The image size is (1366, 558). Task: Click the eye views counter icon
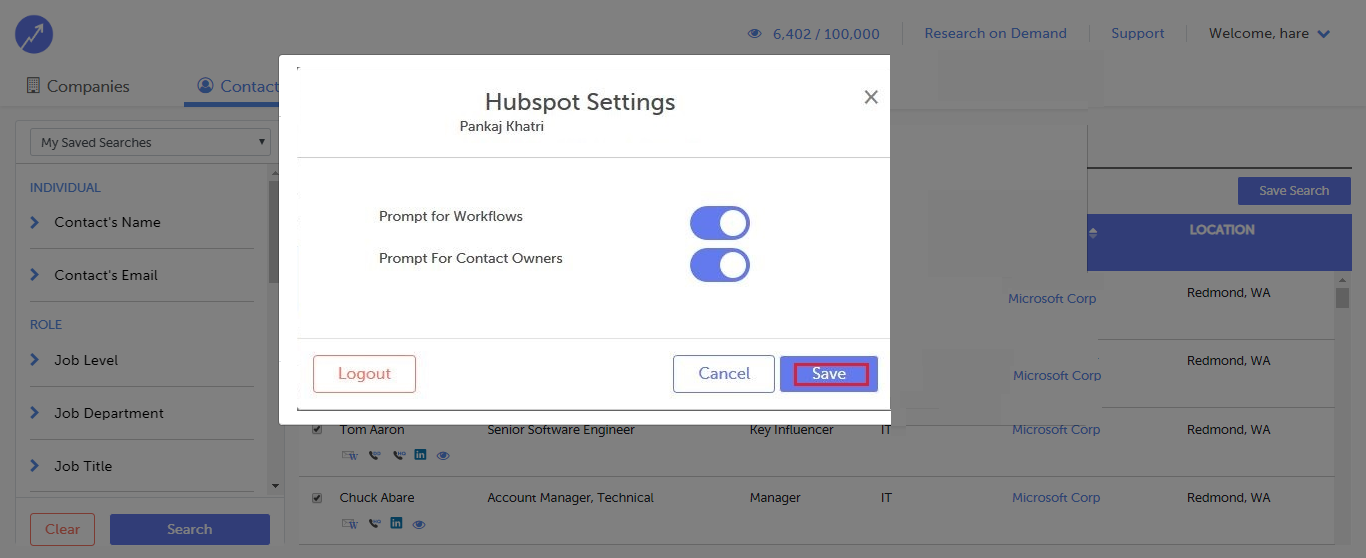[x=755, y=34]
